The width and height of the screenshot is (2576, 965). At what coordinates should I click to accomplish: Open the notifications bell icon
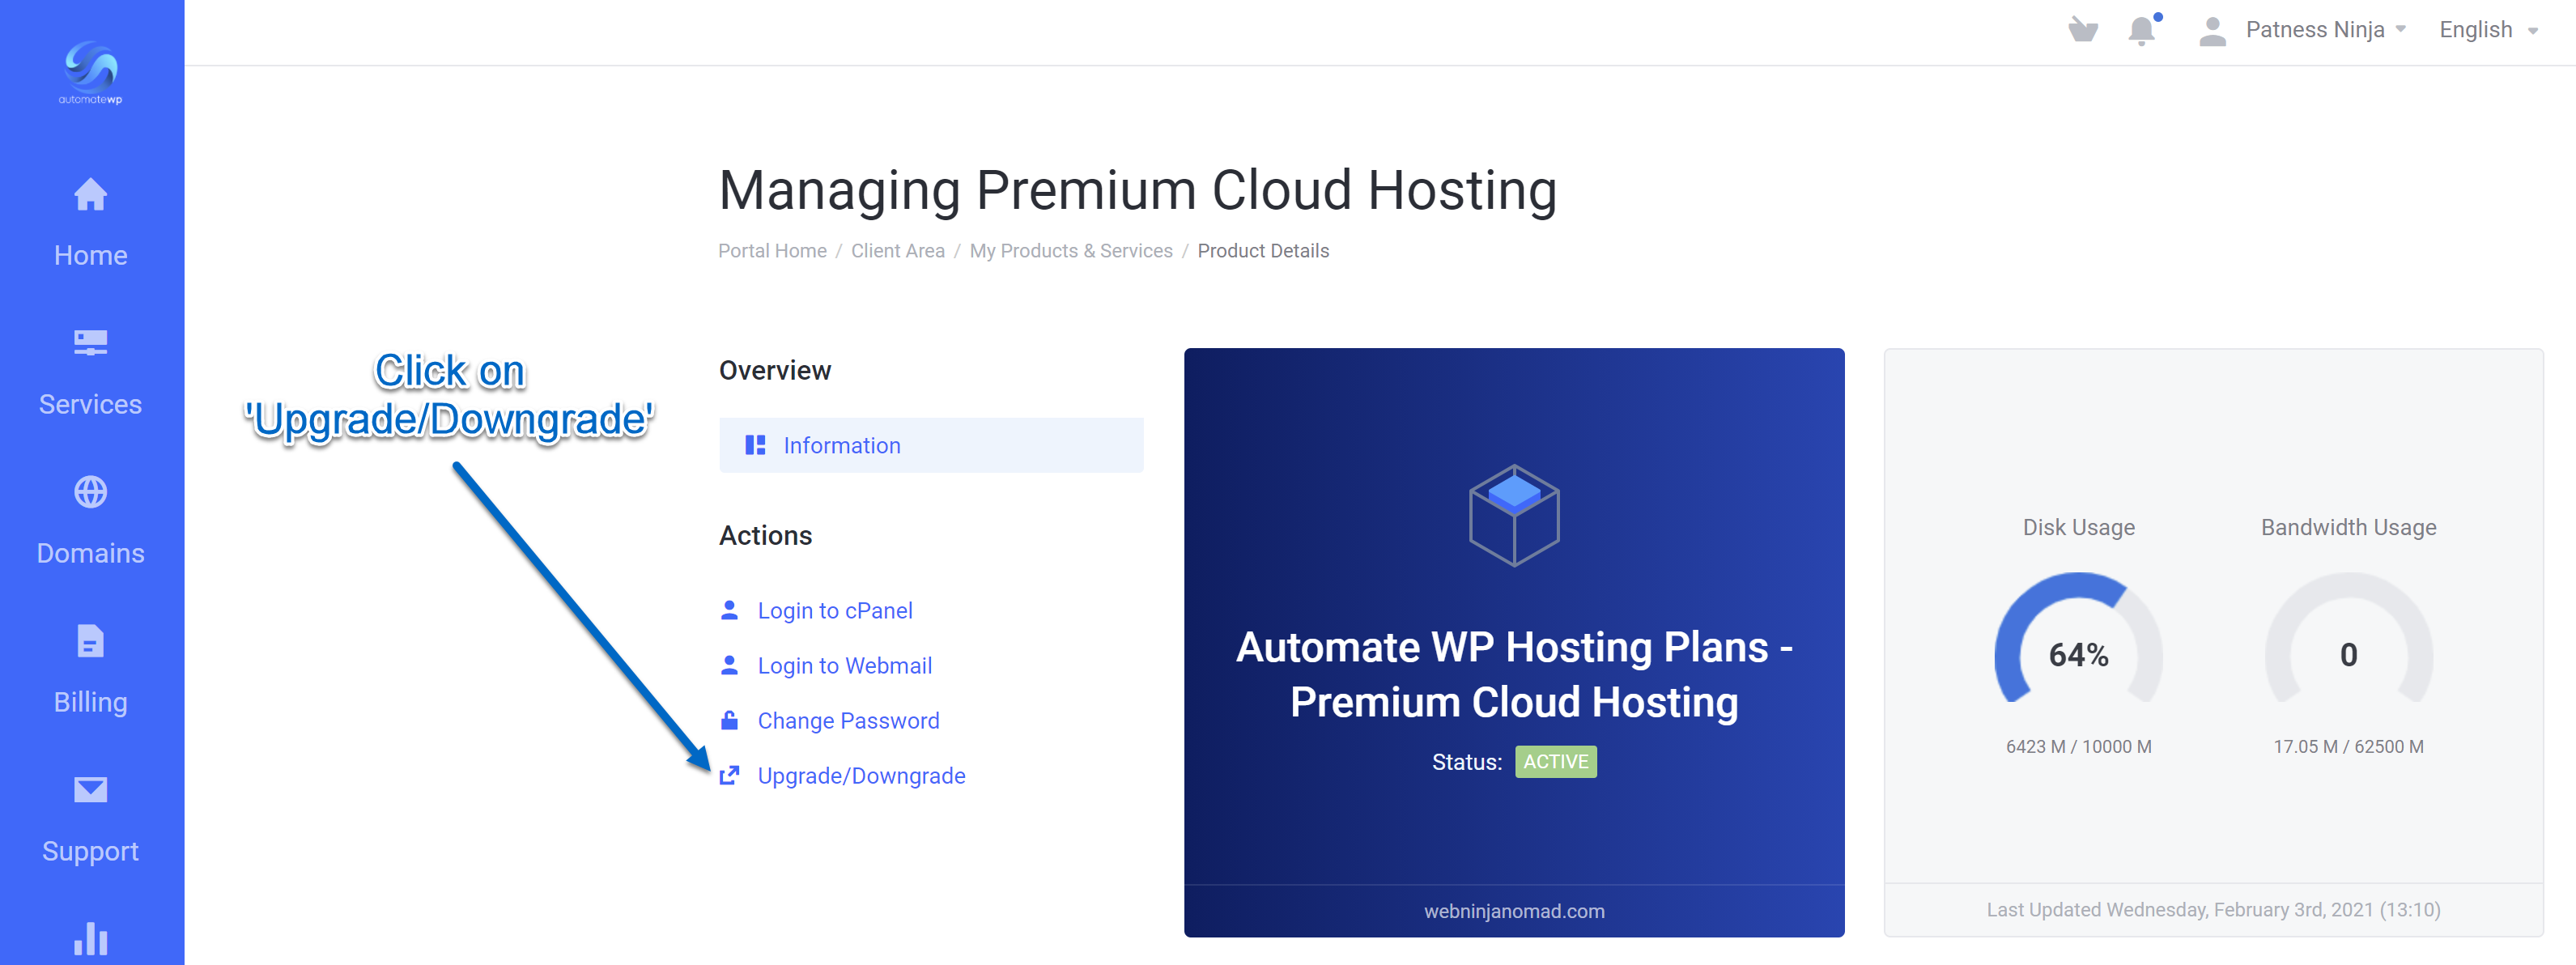pos(2141,30)
